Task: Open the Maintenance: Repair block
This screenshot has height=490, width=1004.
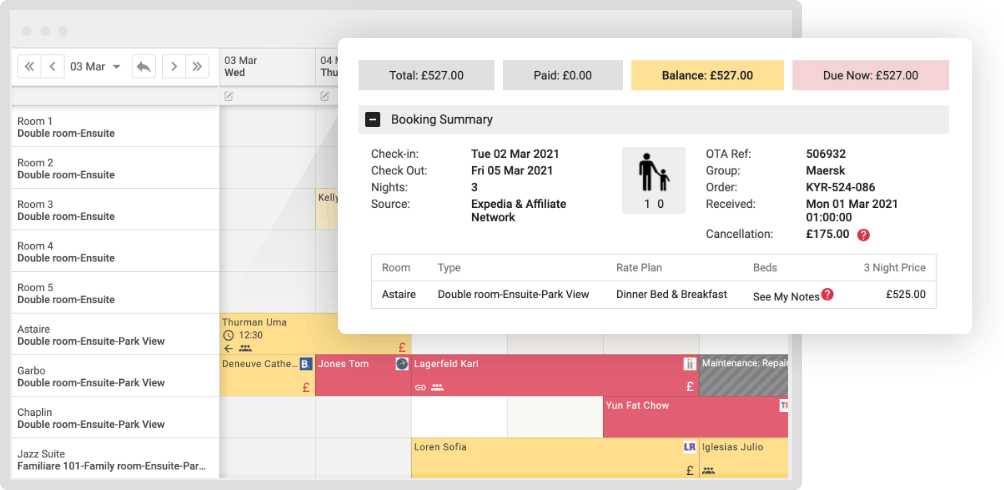Action: coord(743,375)
